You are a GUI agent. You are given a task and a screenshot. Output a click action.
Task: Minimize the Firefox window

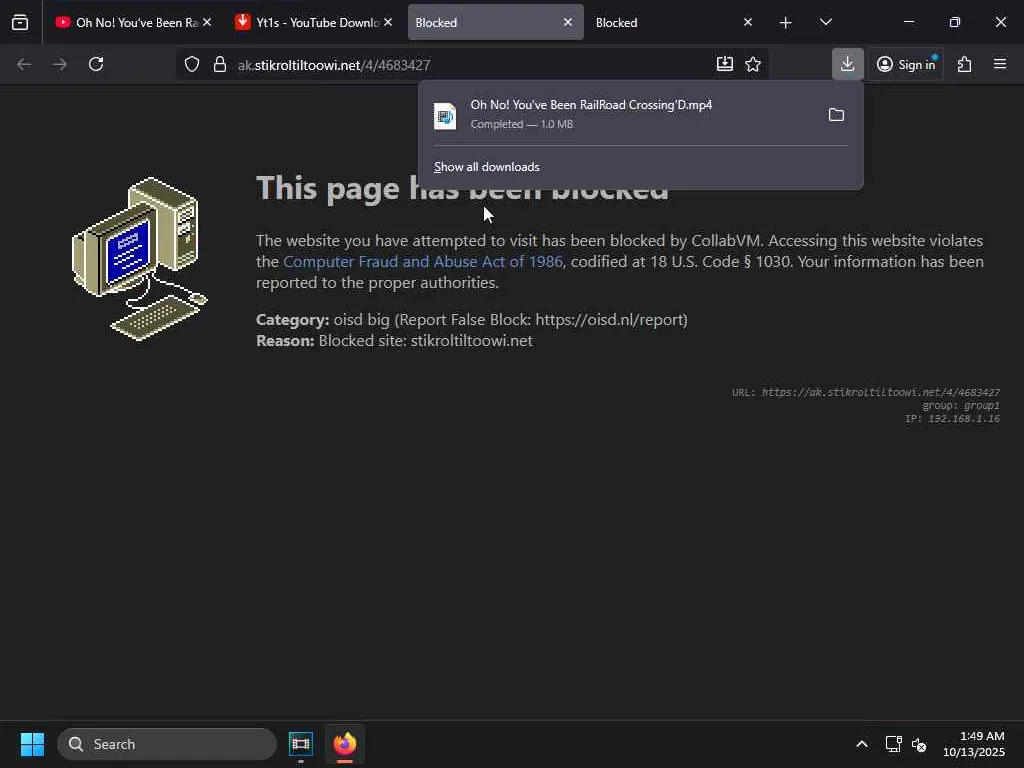(908, 22)
